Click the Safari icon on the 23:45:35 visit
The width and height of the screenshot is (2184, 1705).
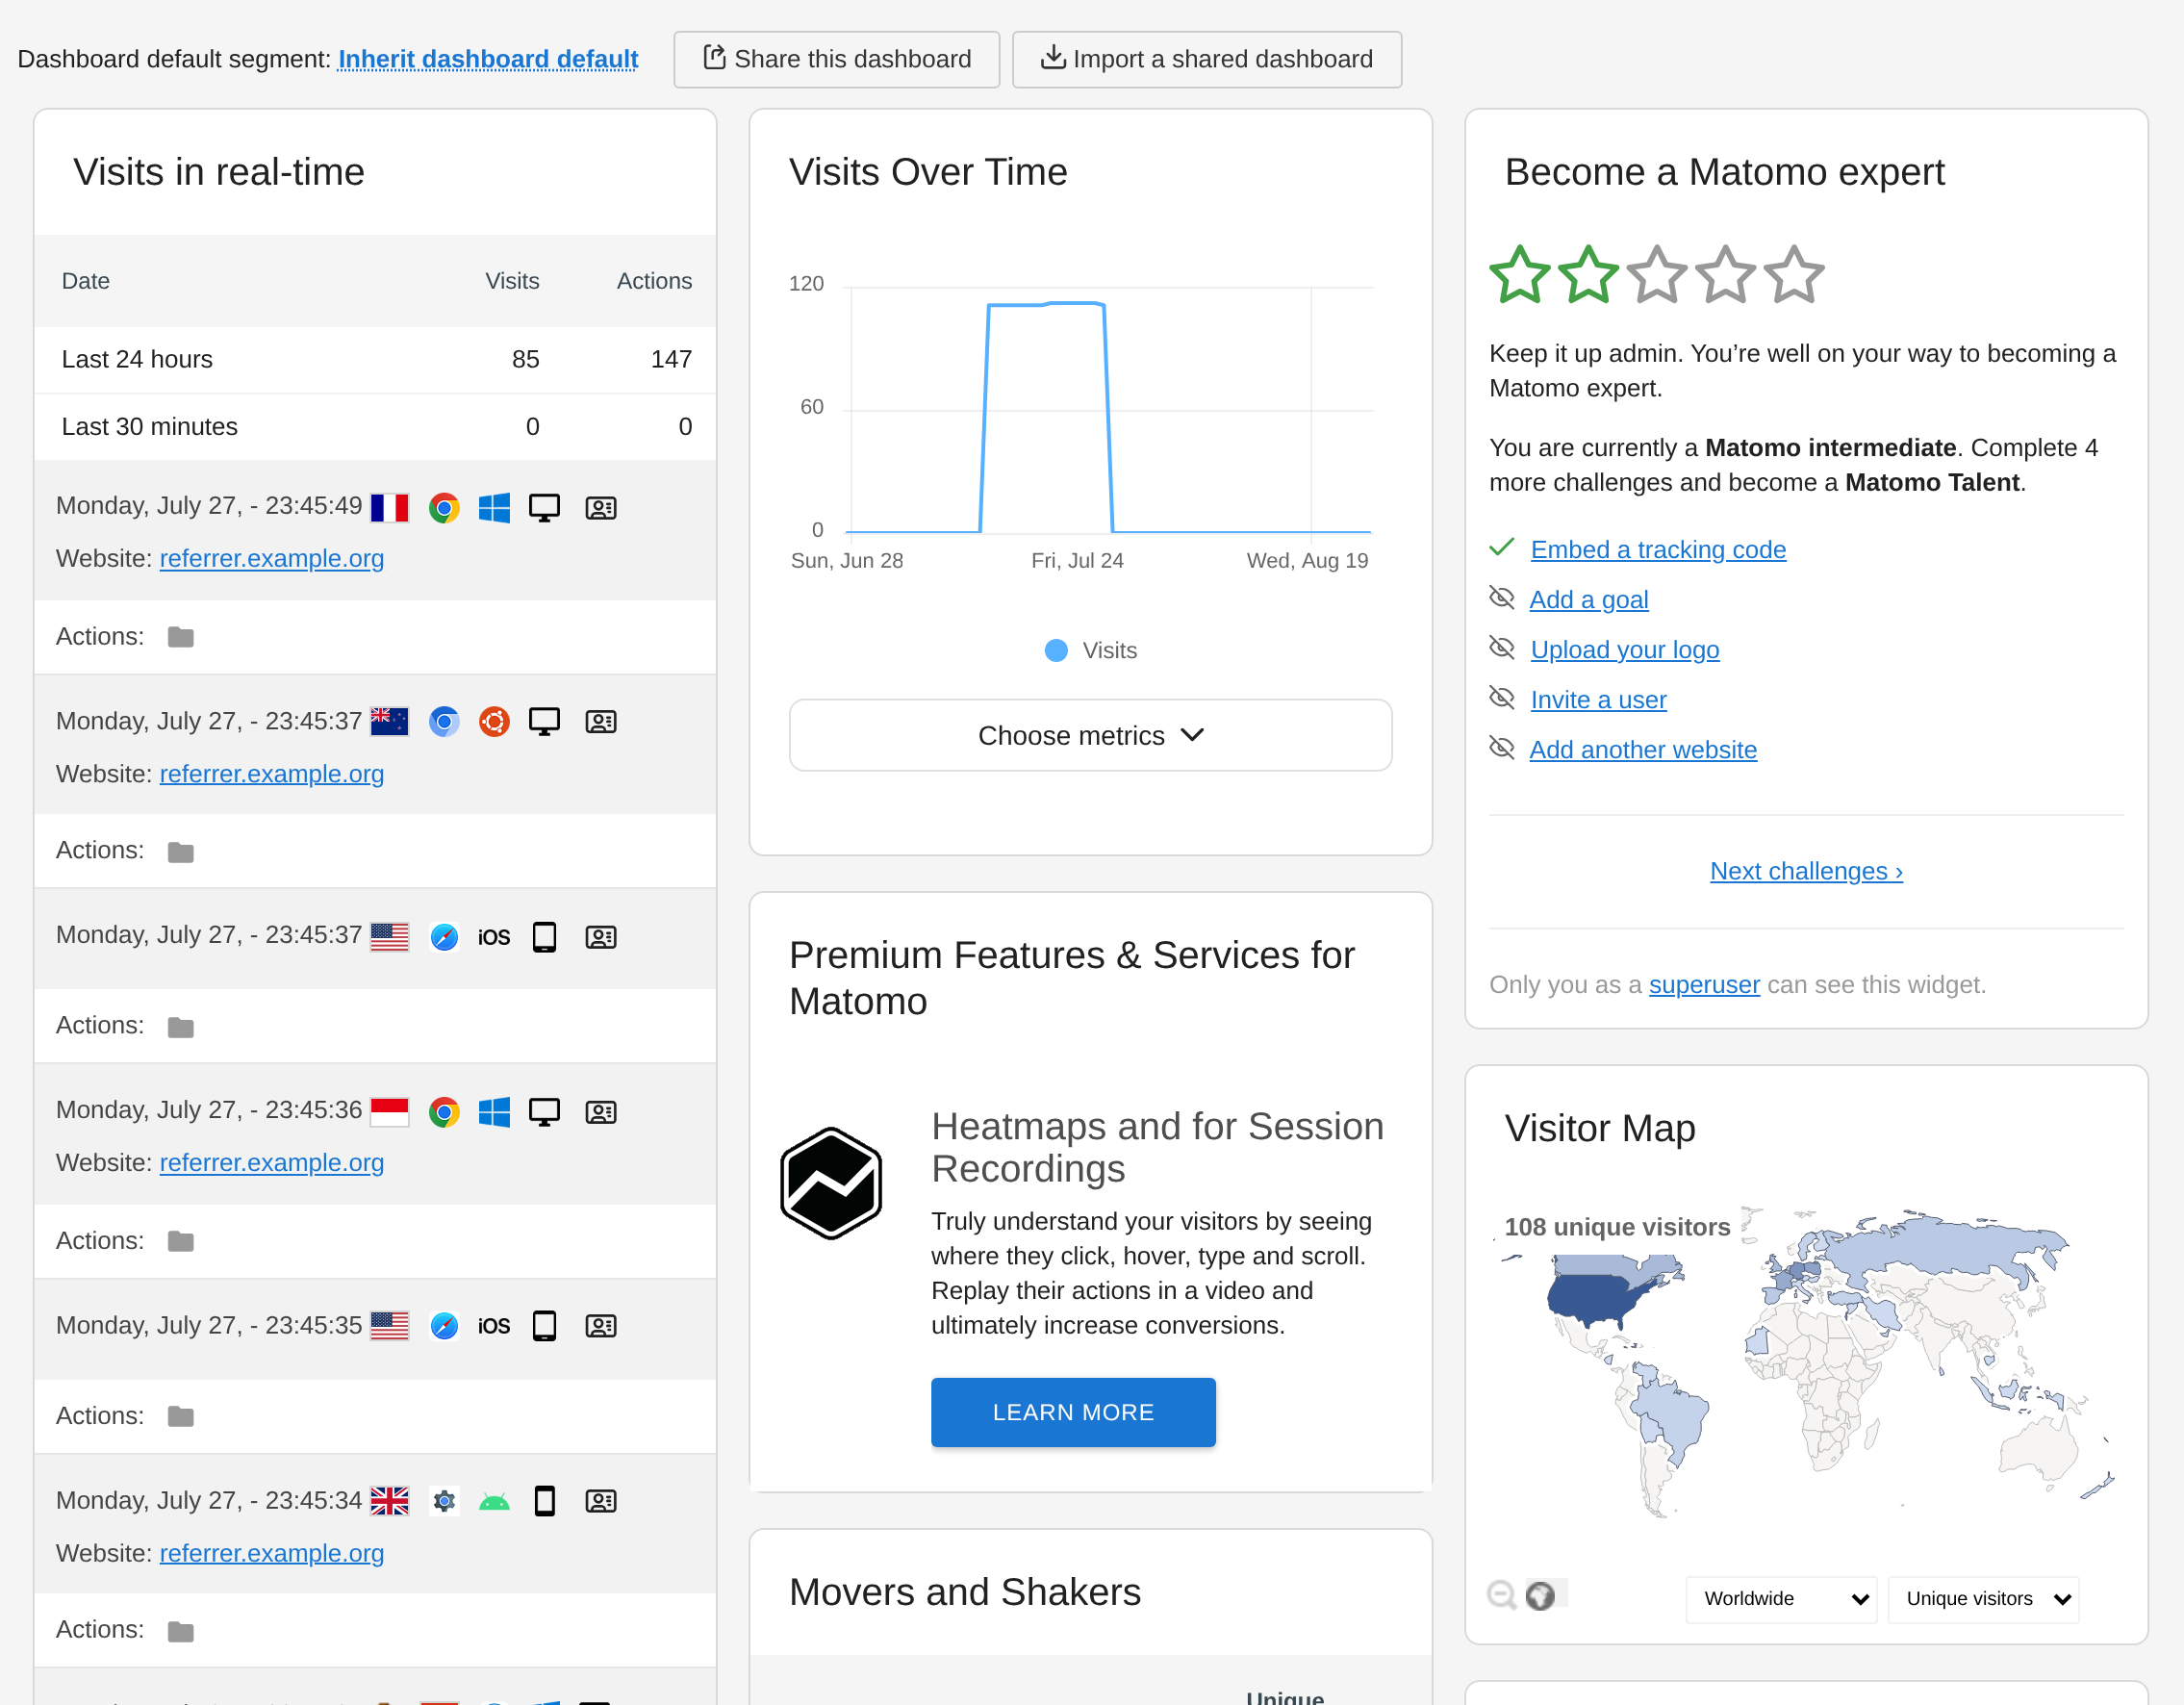point(444,1326)
